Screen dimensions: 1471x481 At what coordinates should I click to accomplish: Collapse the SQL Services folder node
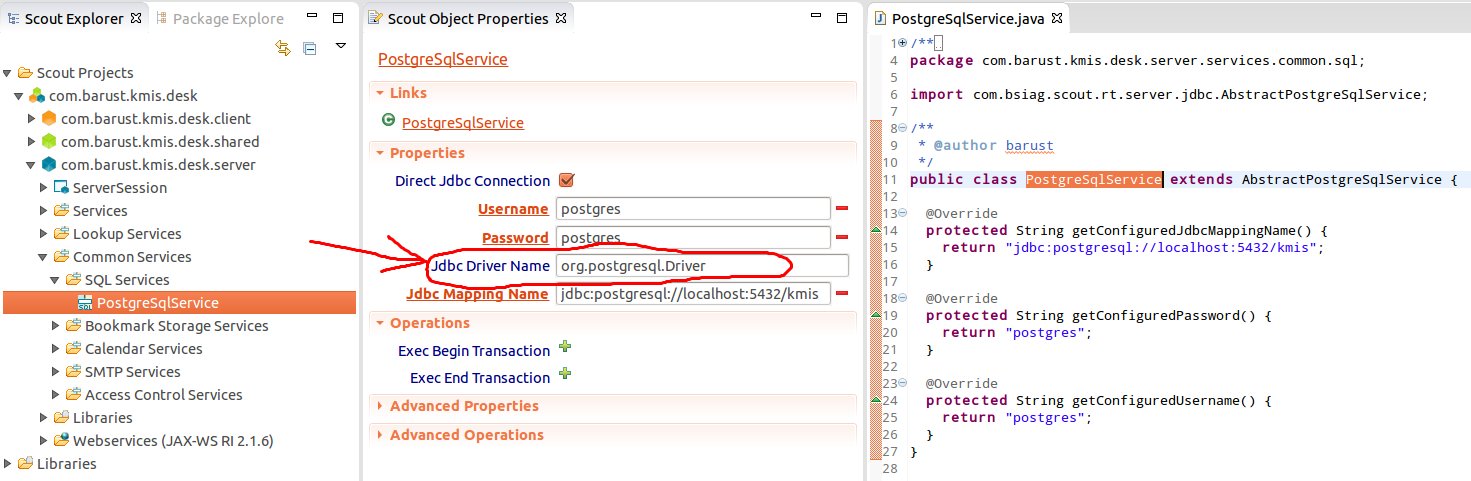(56, 280)
